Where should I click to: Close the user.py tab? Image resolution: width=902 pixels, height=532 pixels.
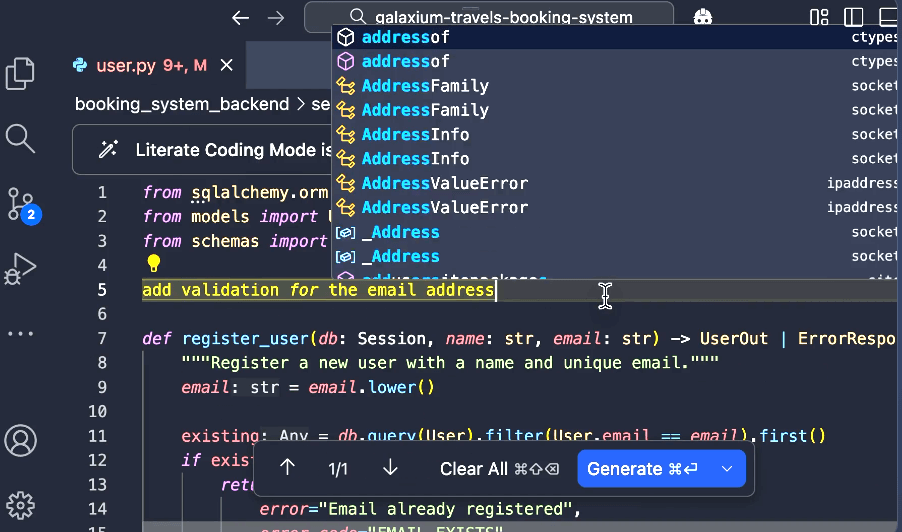pyautogui.click(x=227, y=66)
